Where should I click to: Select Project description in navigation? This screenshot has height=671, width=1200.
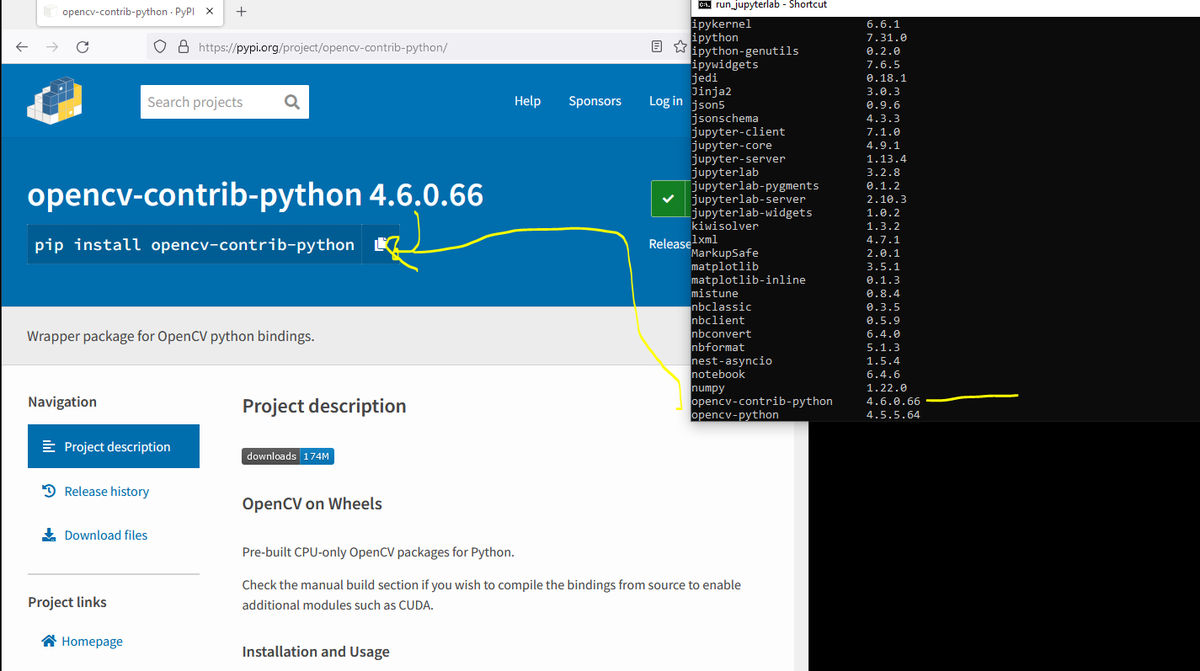tap(113, 446)
